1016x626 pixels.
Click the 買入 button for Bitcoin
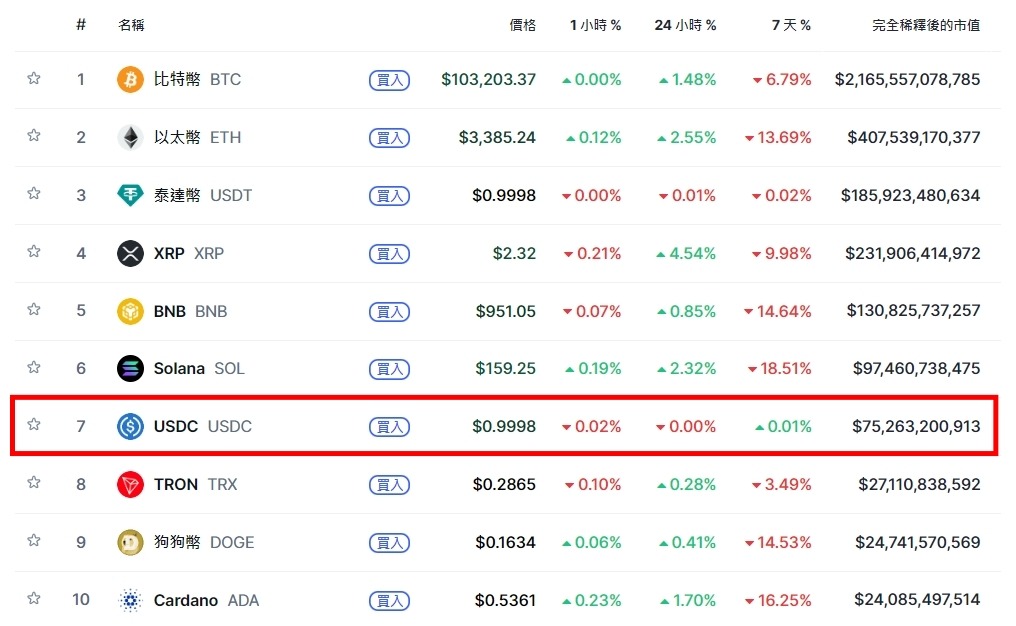click(389, 80)
